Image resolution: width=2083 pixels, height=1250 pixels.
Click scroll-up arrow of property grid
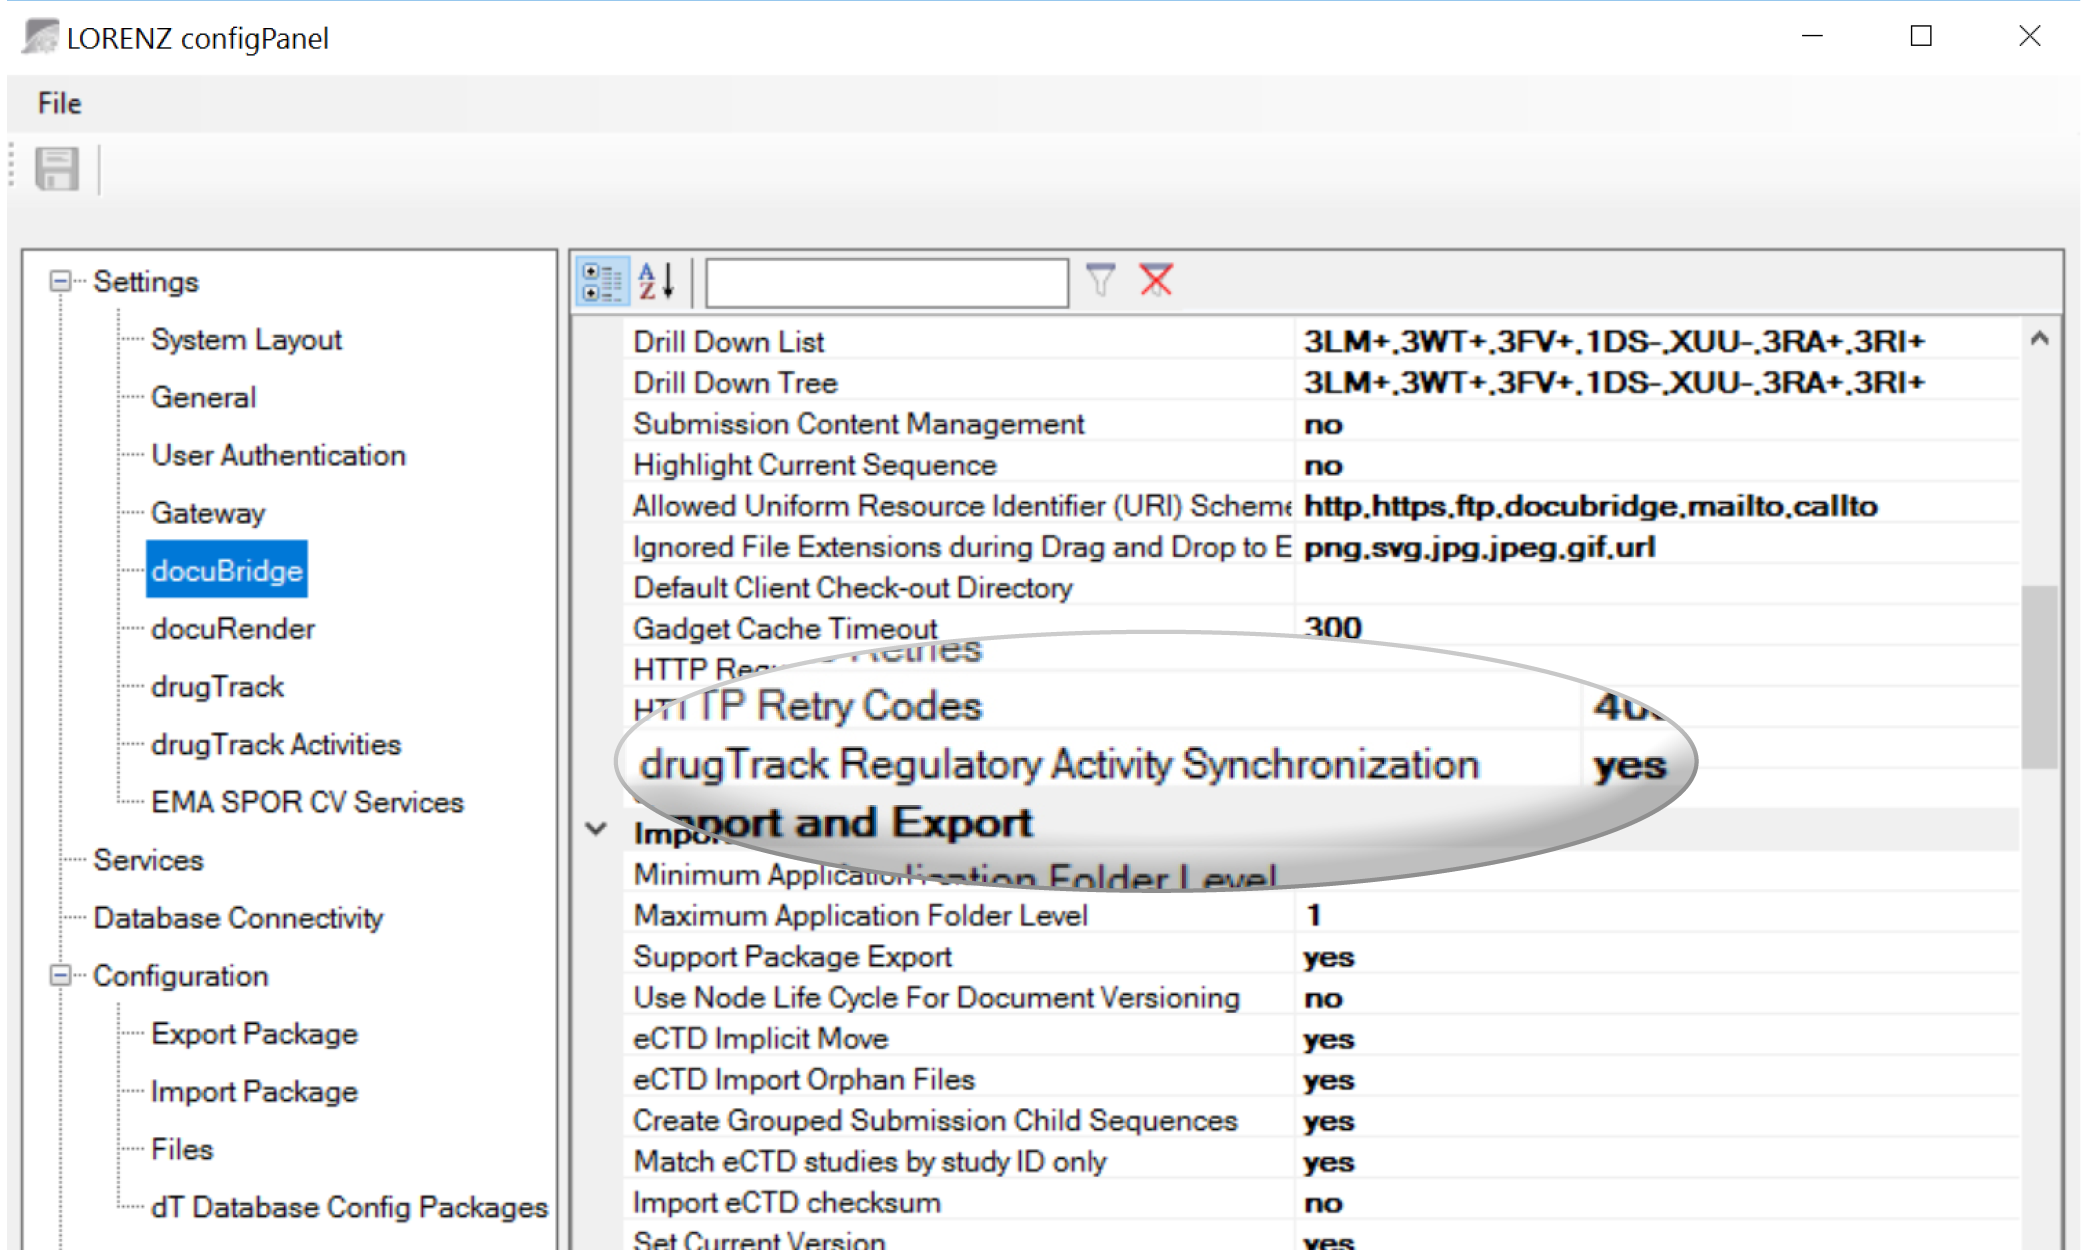point(2040,339)
